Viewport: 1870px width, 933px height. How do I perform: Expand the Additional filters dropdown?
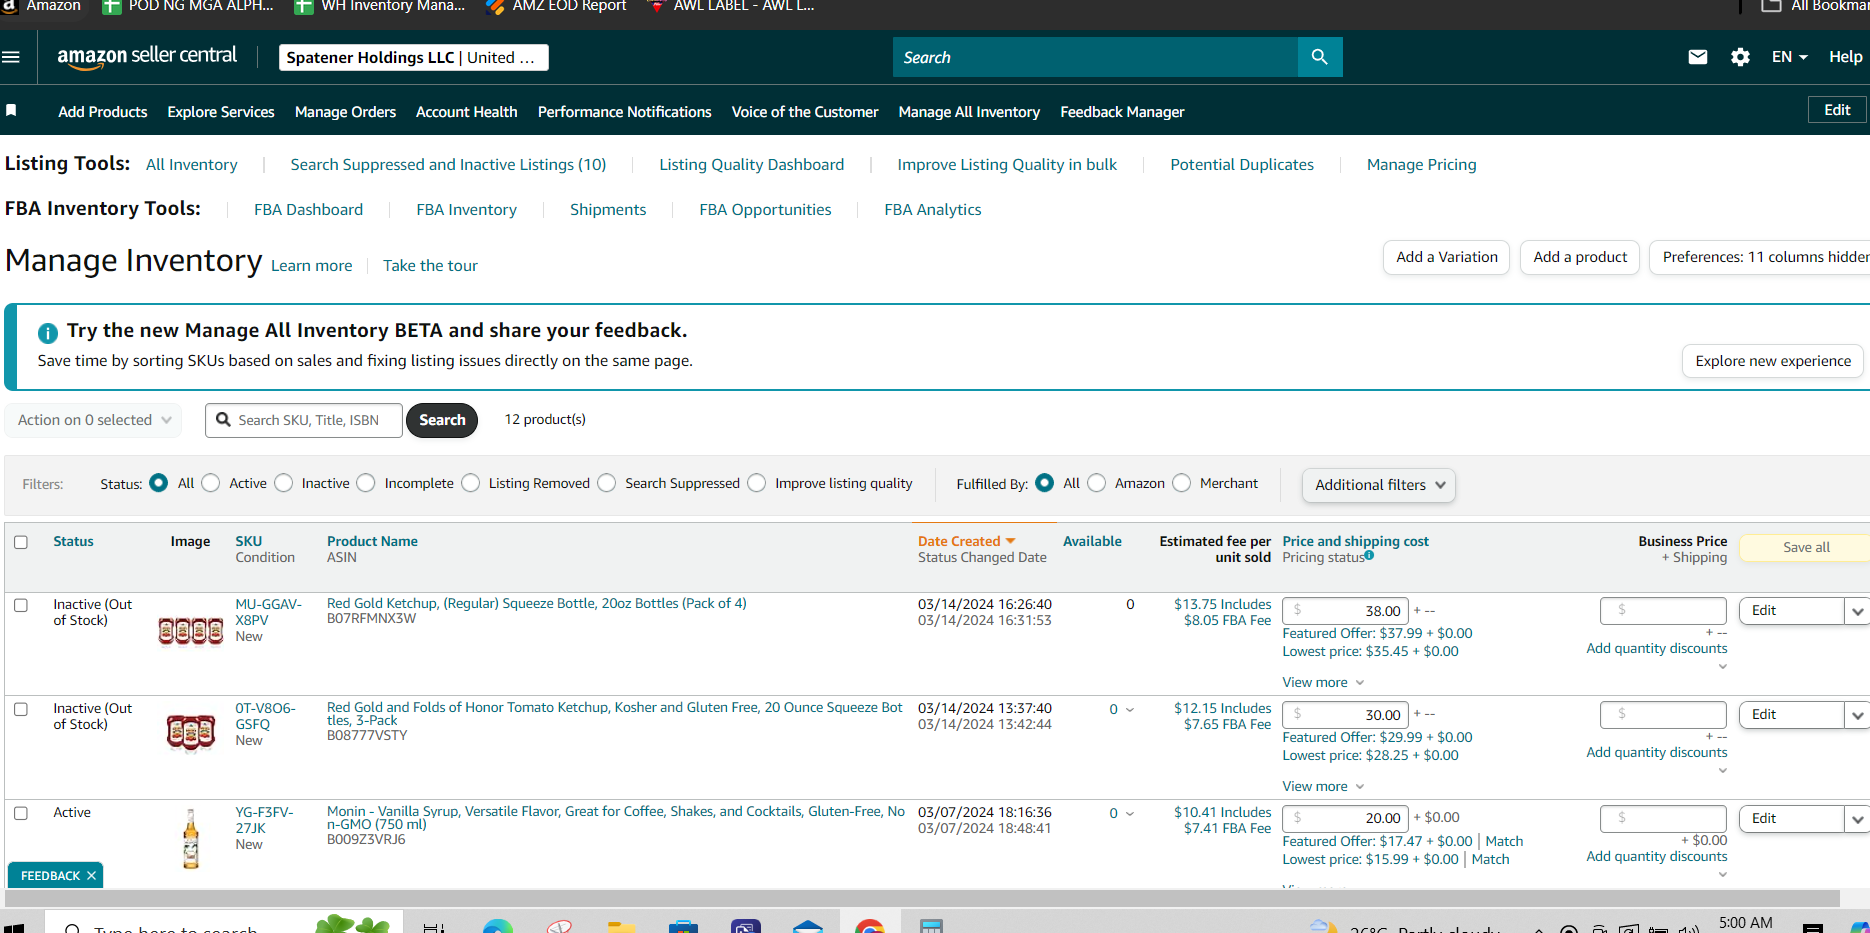[x=1379, y=485]
